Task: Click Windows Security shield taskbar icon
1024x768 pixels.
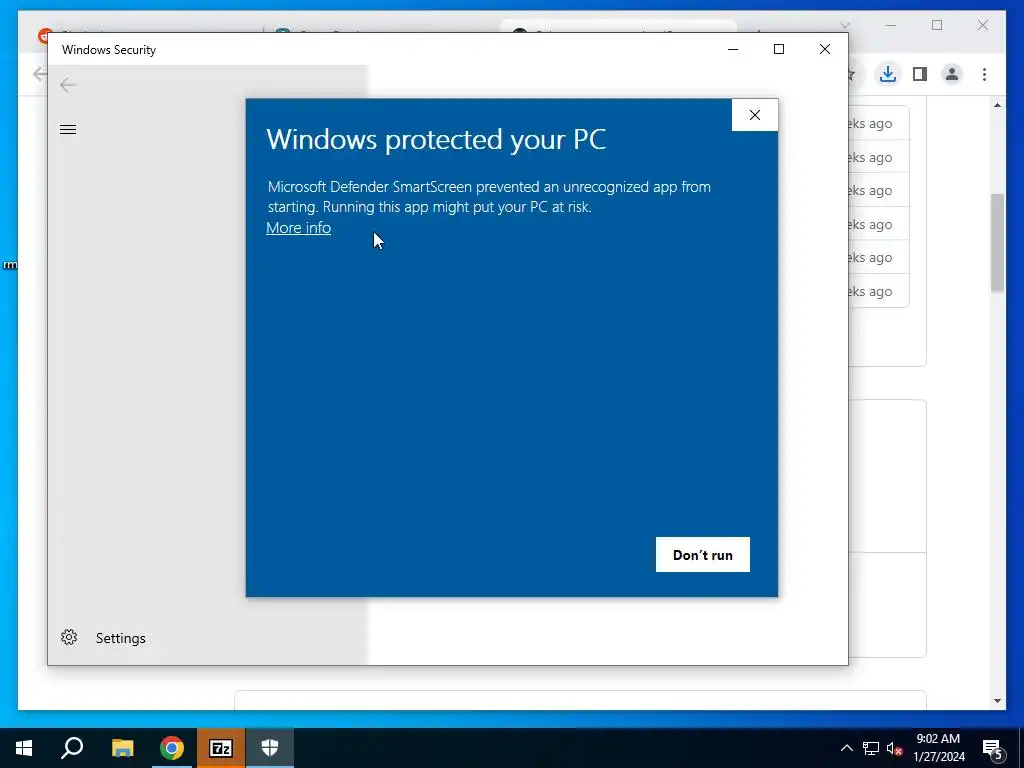Action: 270,748
